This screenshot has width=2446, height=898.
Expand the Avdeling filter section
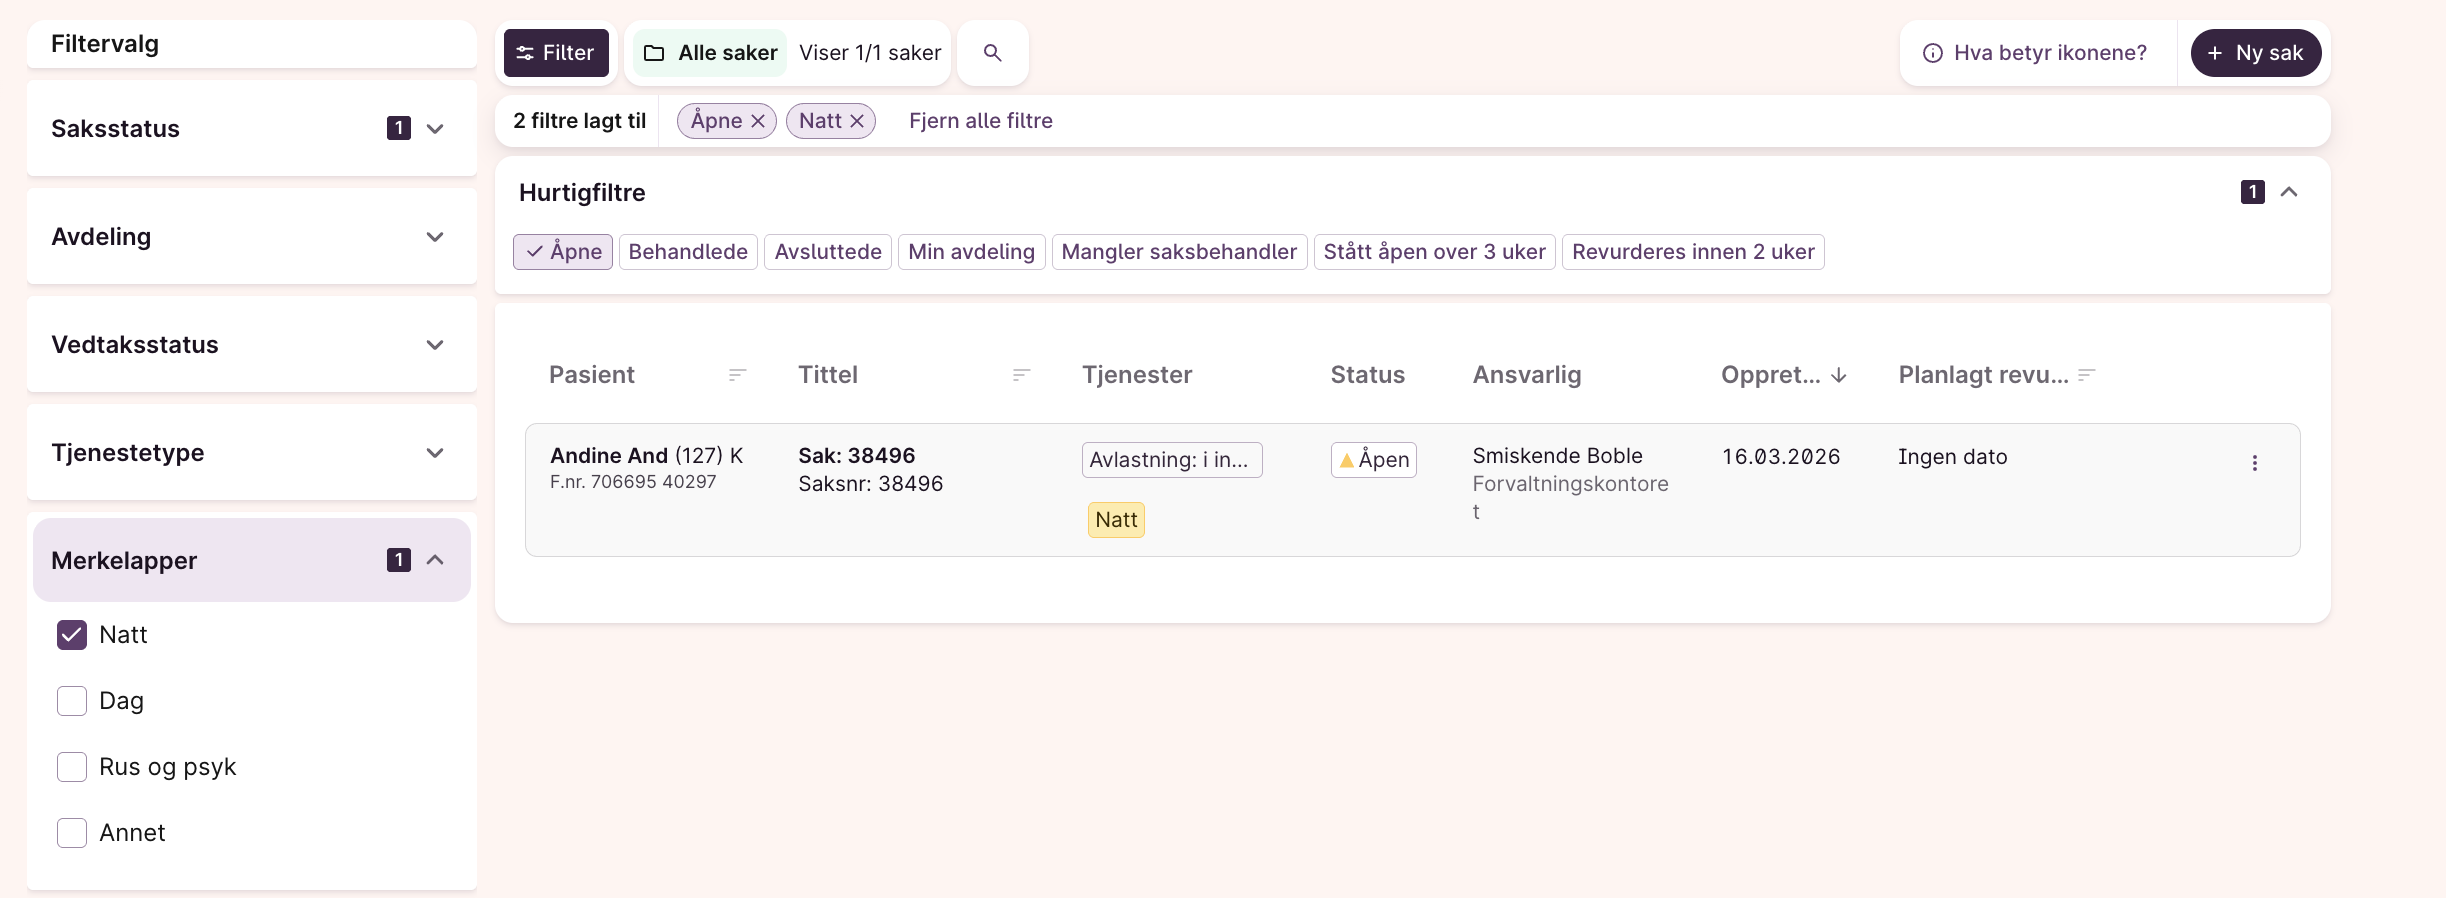435,237
